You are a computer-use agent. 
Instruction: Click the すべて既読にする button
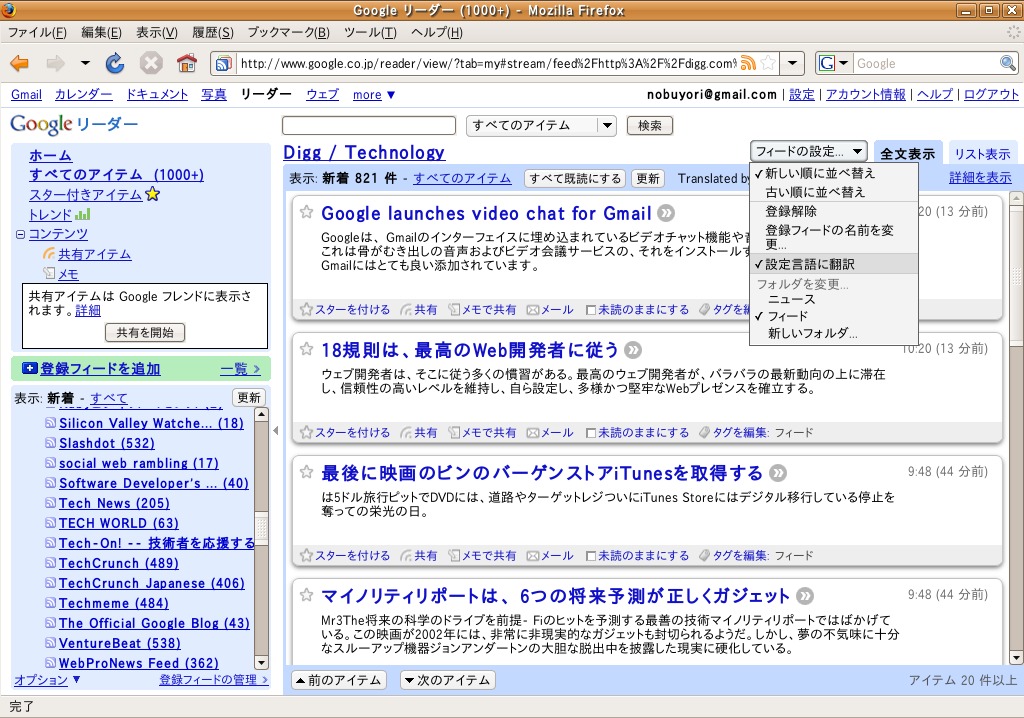click(575, 179)
